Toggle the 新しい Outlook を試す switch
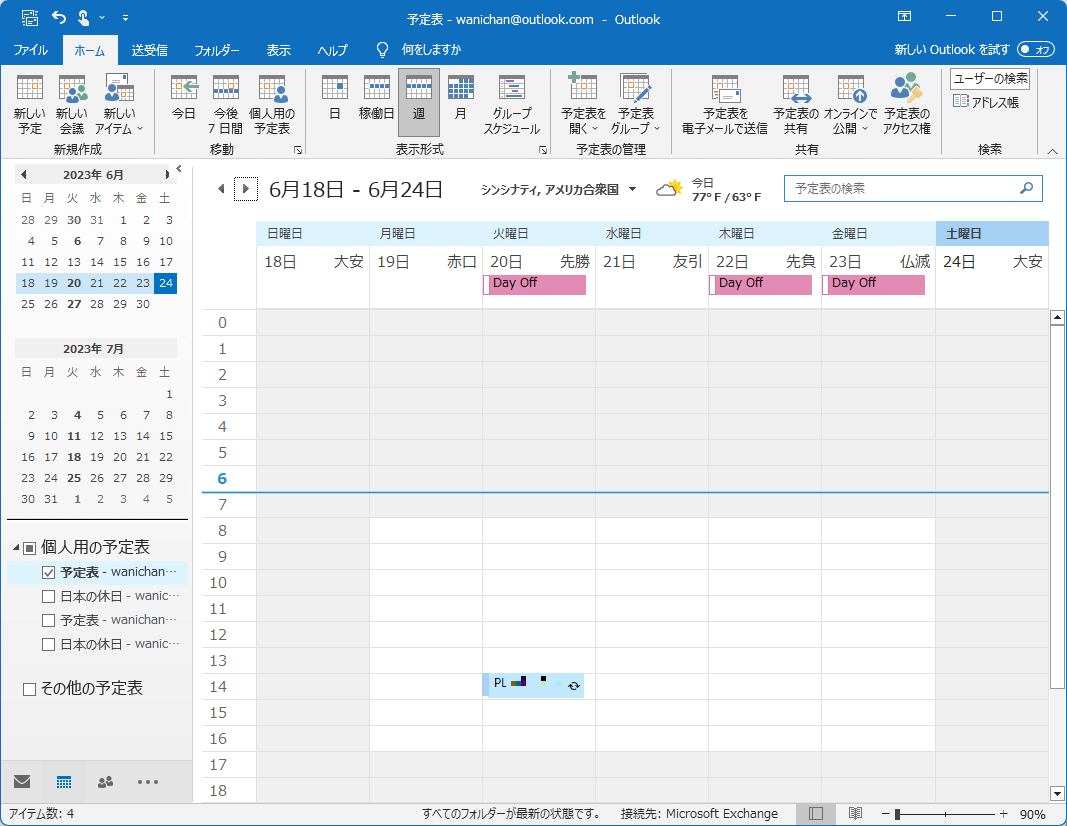 (x=1035, y=50)
